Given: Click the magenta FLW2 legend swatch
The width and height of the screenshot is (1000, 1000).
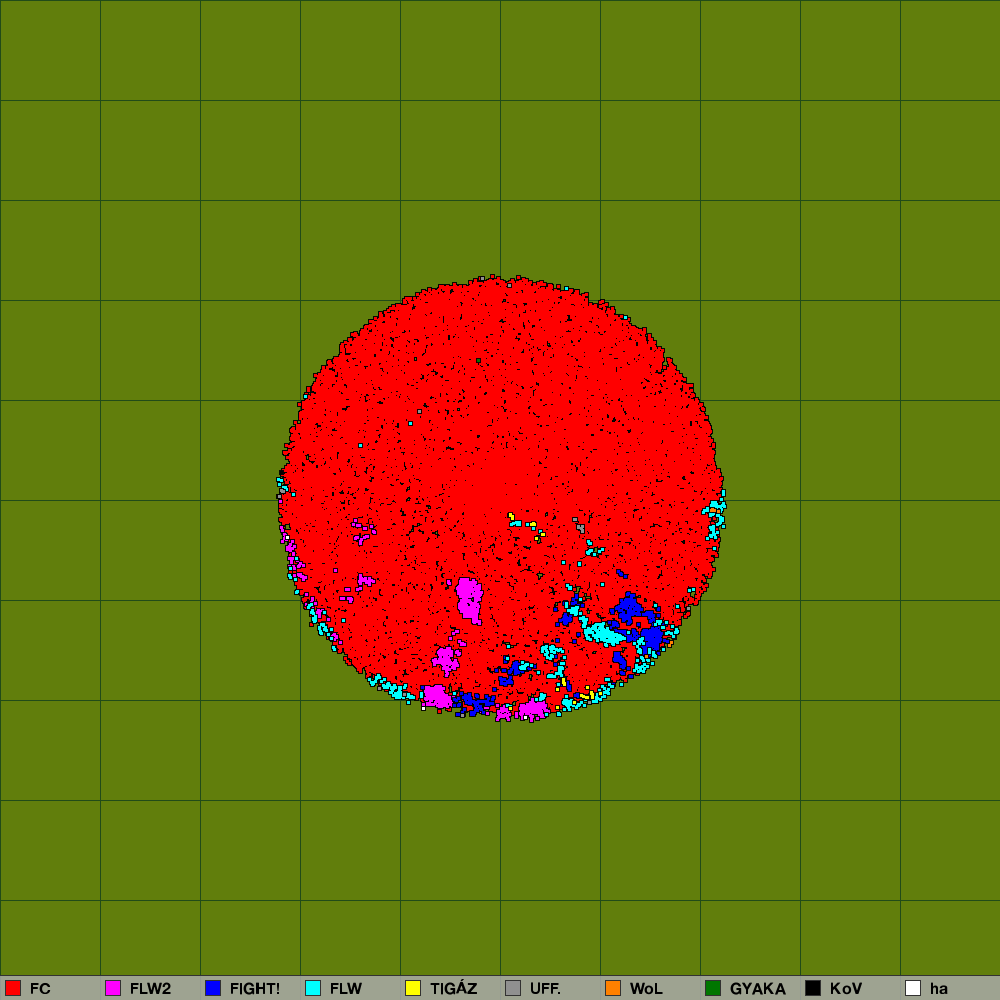Looking at the screenshot, I should [113, 988].
